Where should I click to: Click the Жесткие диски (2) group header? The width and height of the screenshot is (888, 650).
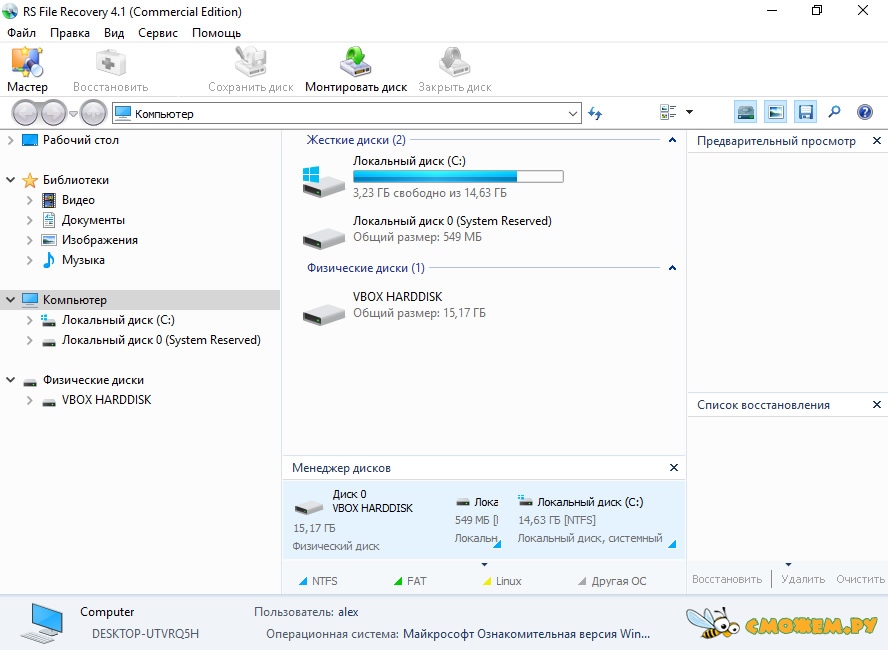tap(356, 140)
